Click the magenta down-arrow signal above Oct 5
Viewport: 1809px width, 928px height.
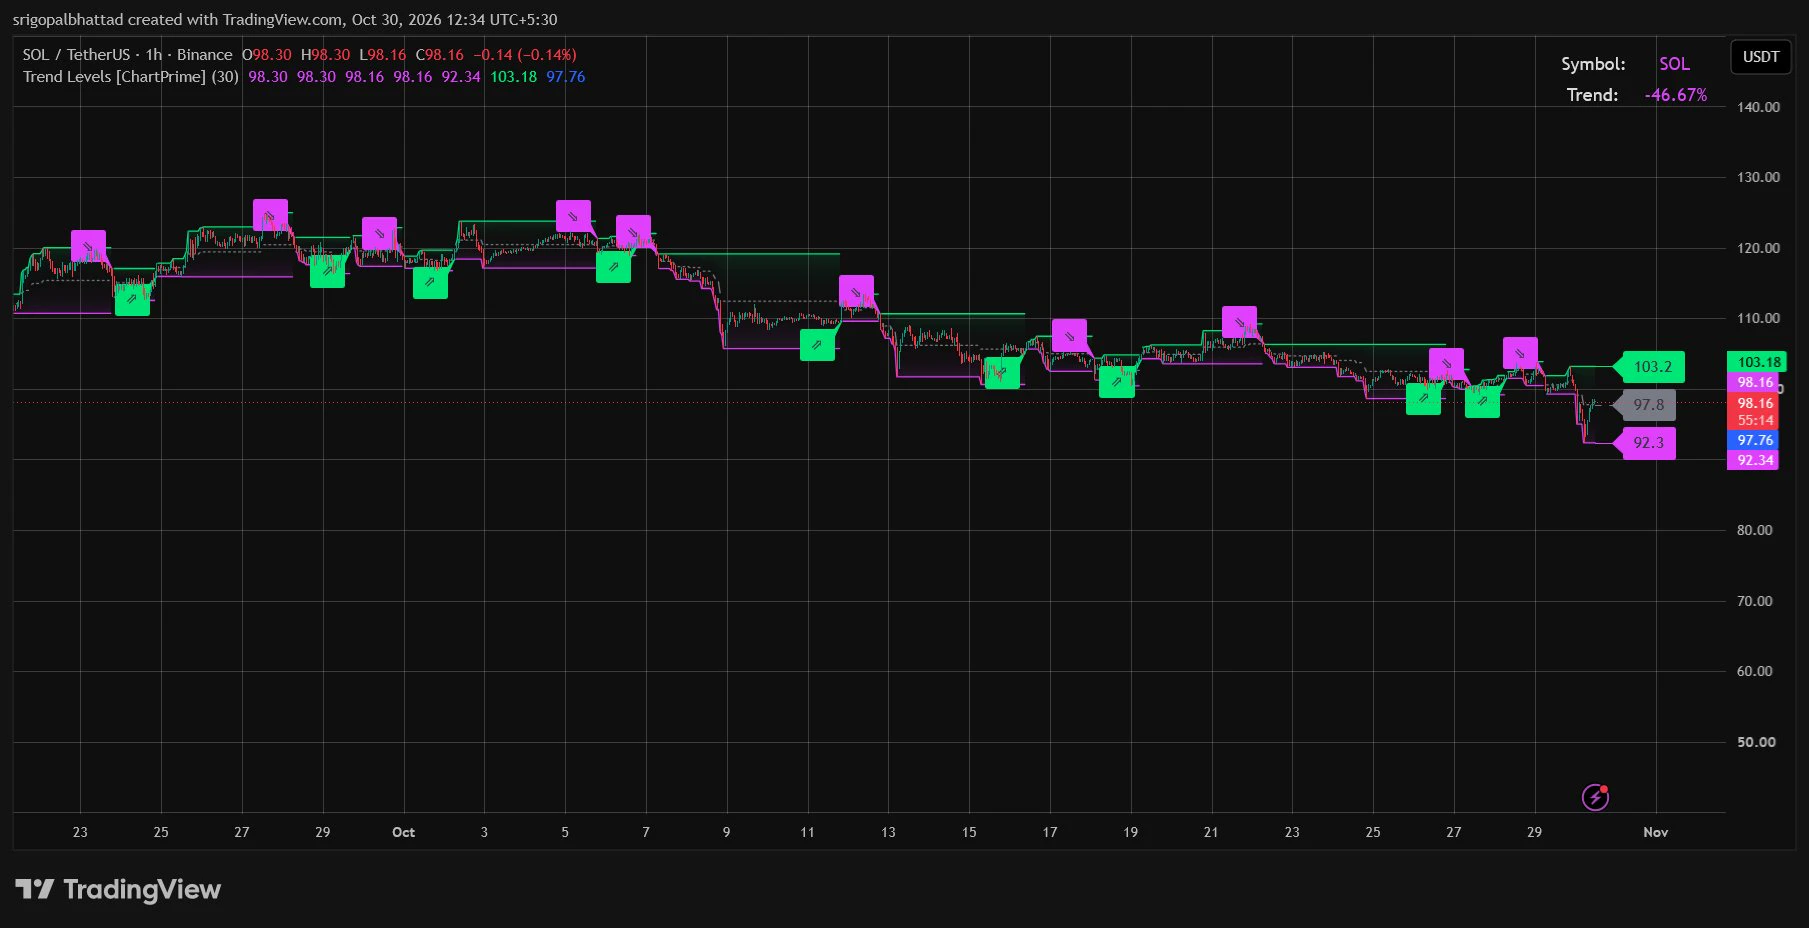coord(573,216)
